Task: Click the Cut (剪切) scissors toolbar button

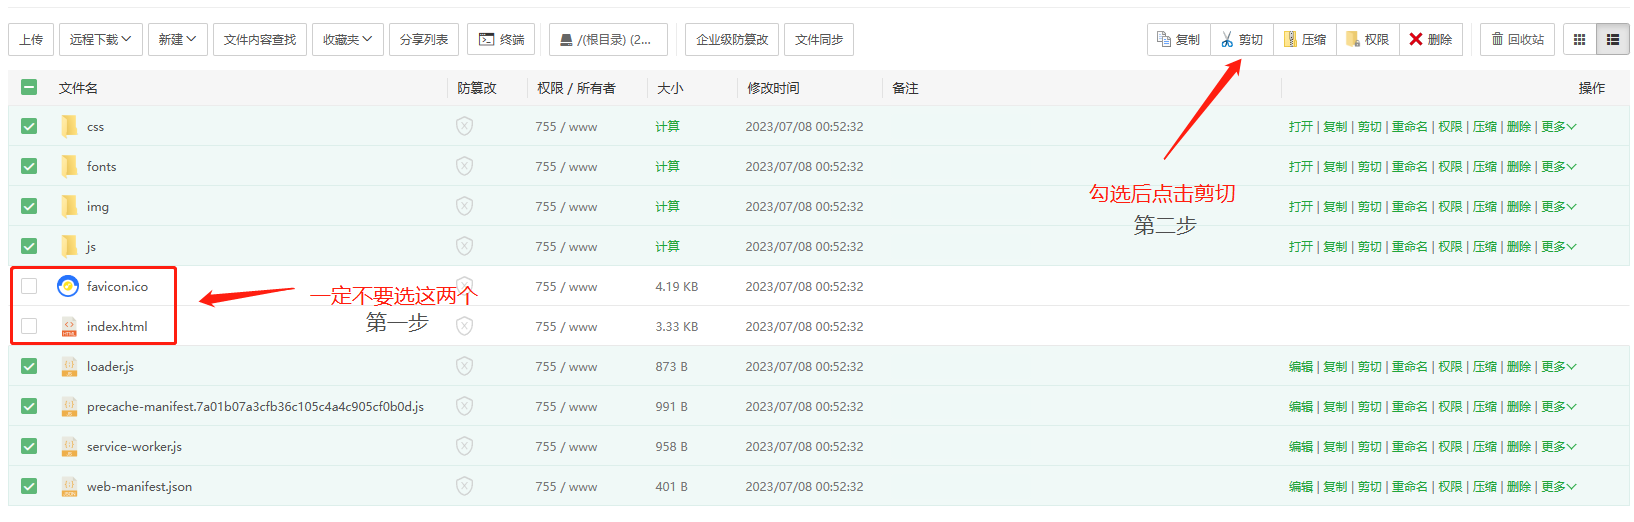Action: point(1241,40)
